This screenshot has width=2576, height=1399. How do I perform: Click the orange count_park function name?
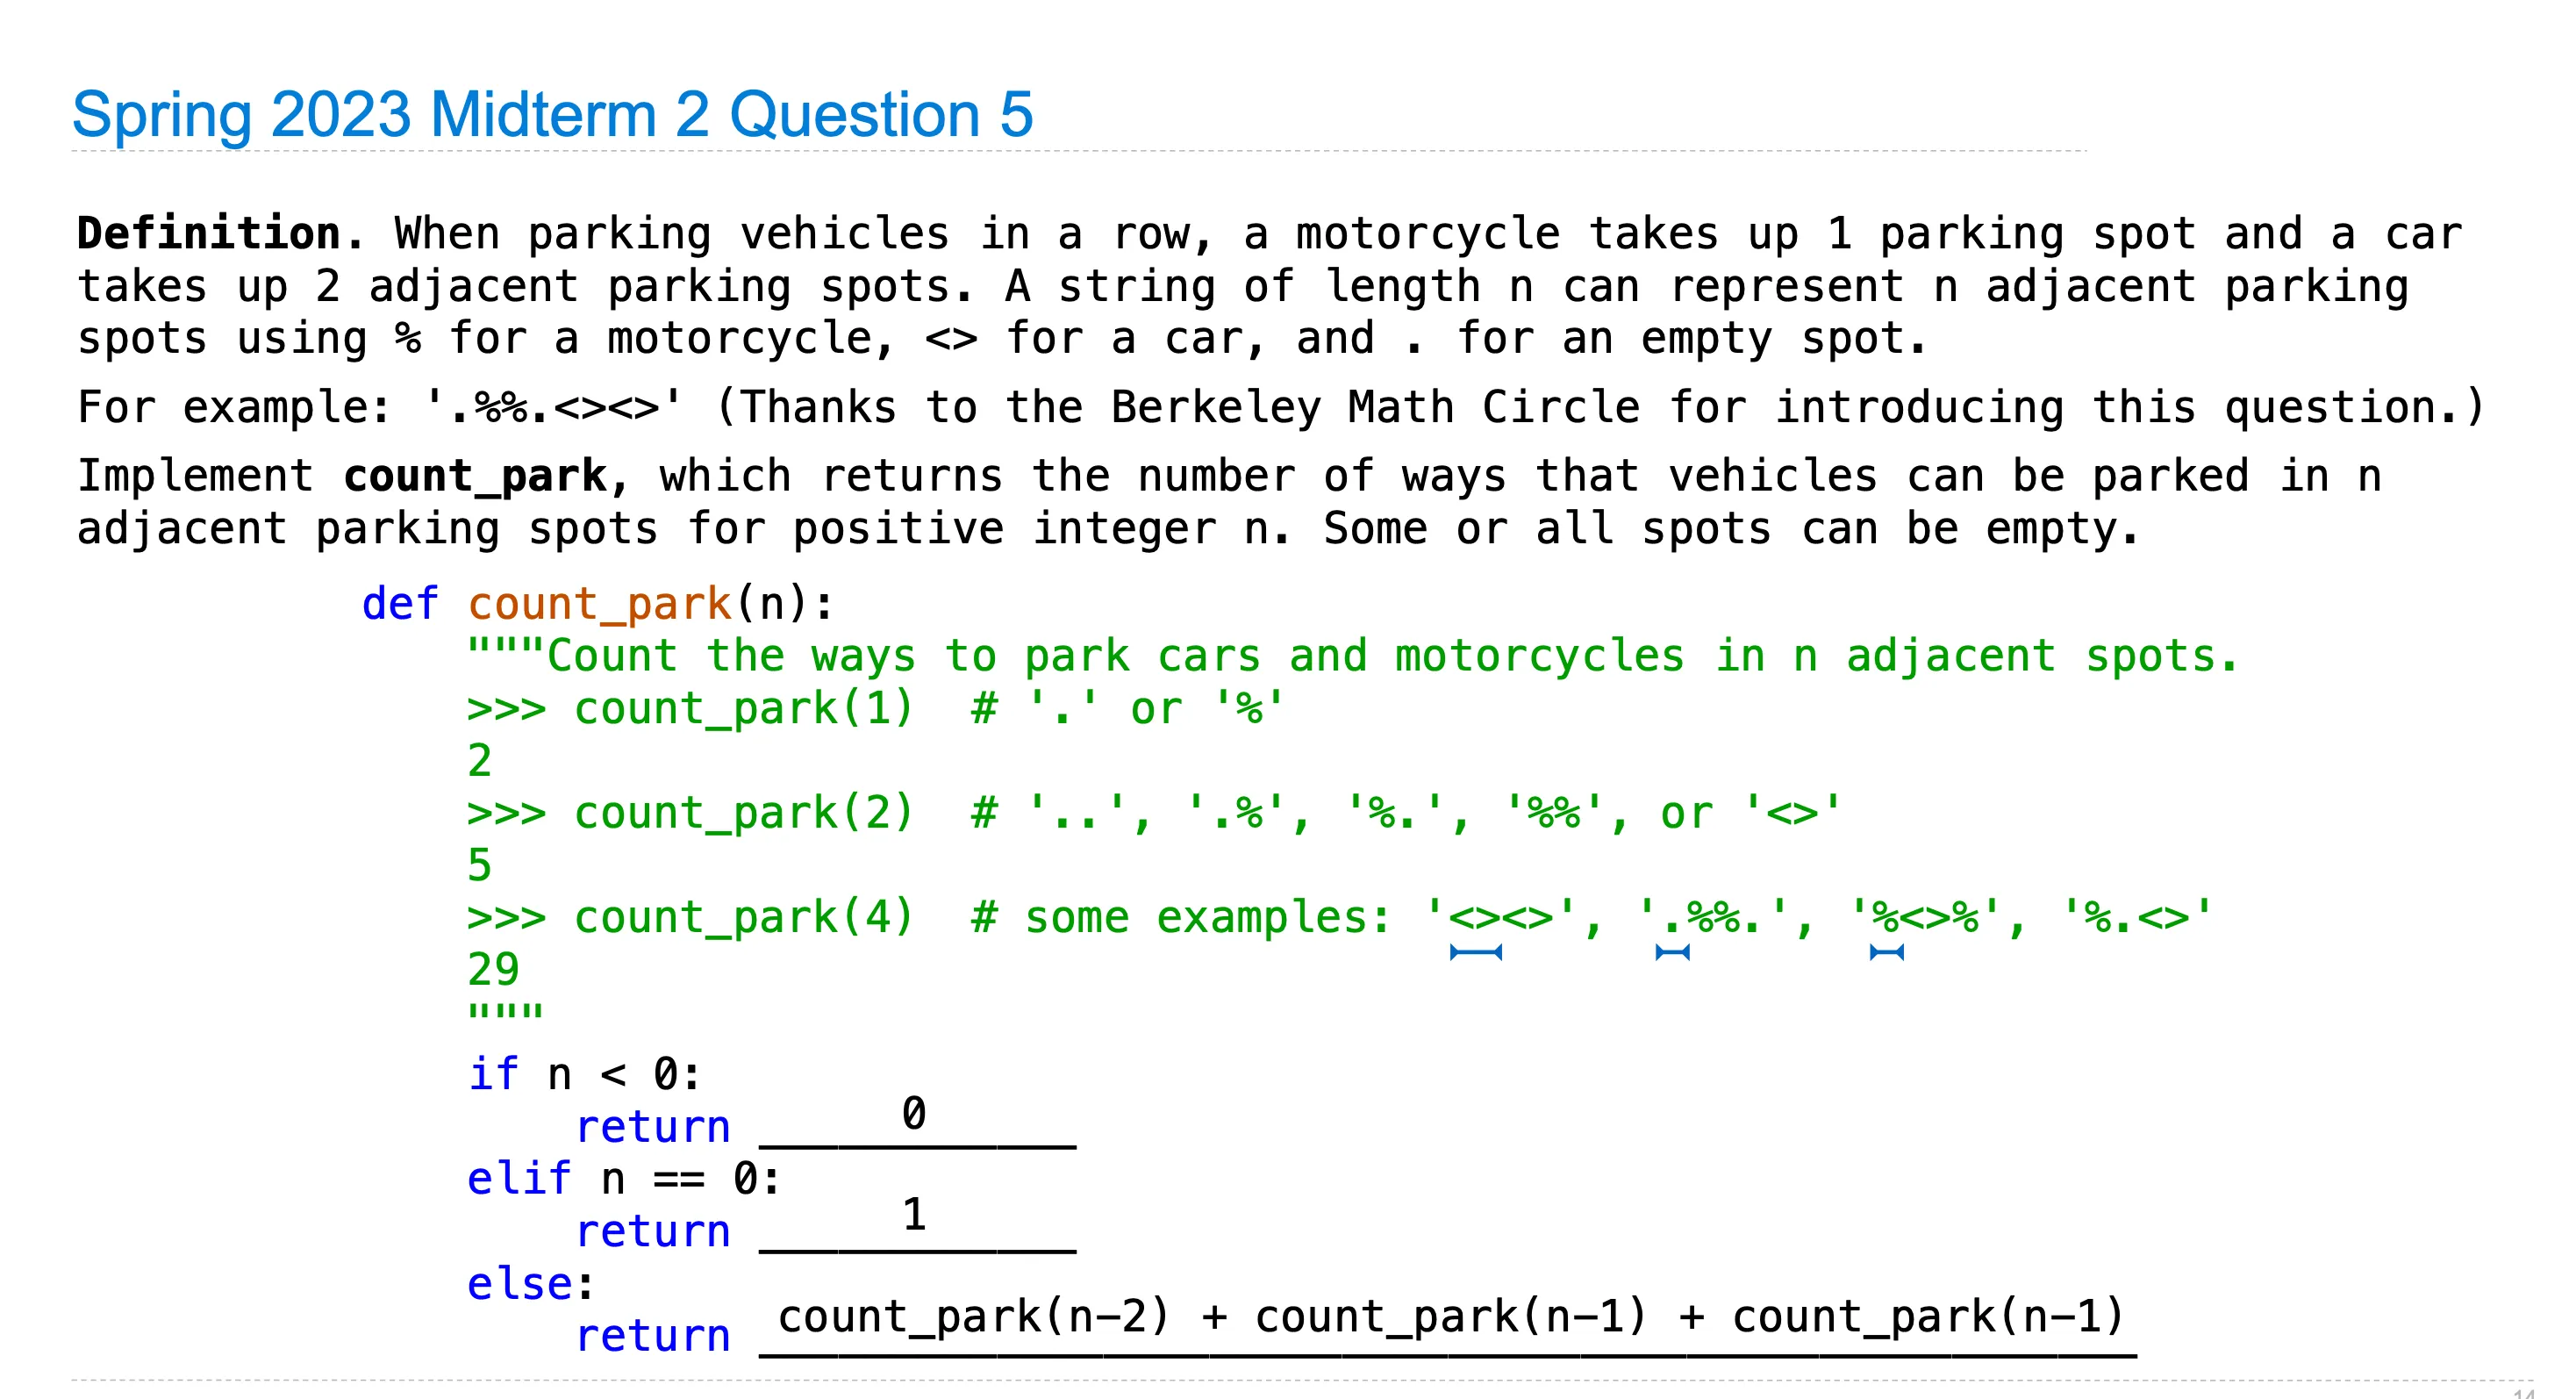coord(600,603)
